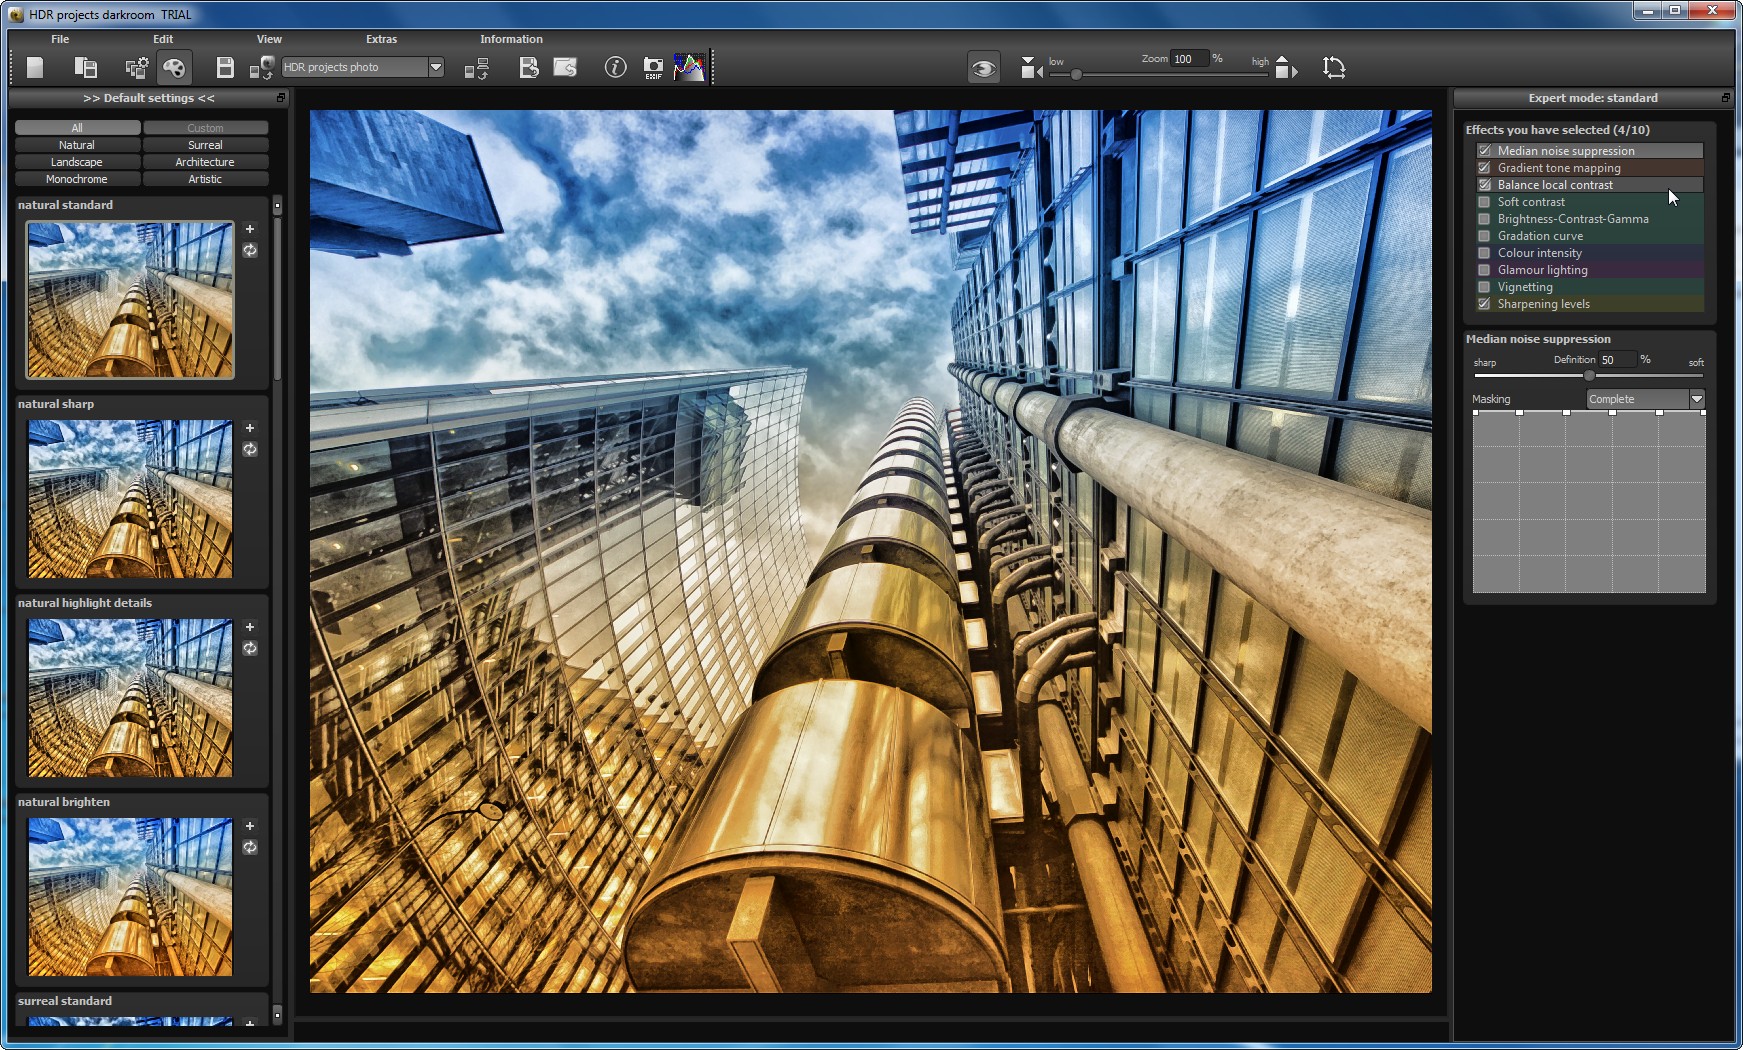Click refresh icon next to natural brighten

tap(250, 848)
